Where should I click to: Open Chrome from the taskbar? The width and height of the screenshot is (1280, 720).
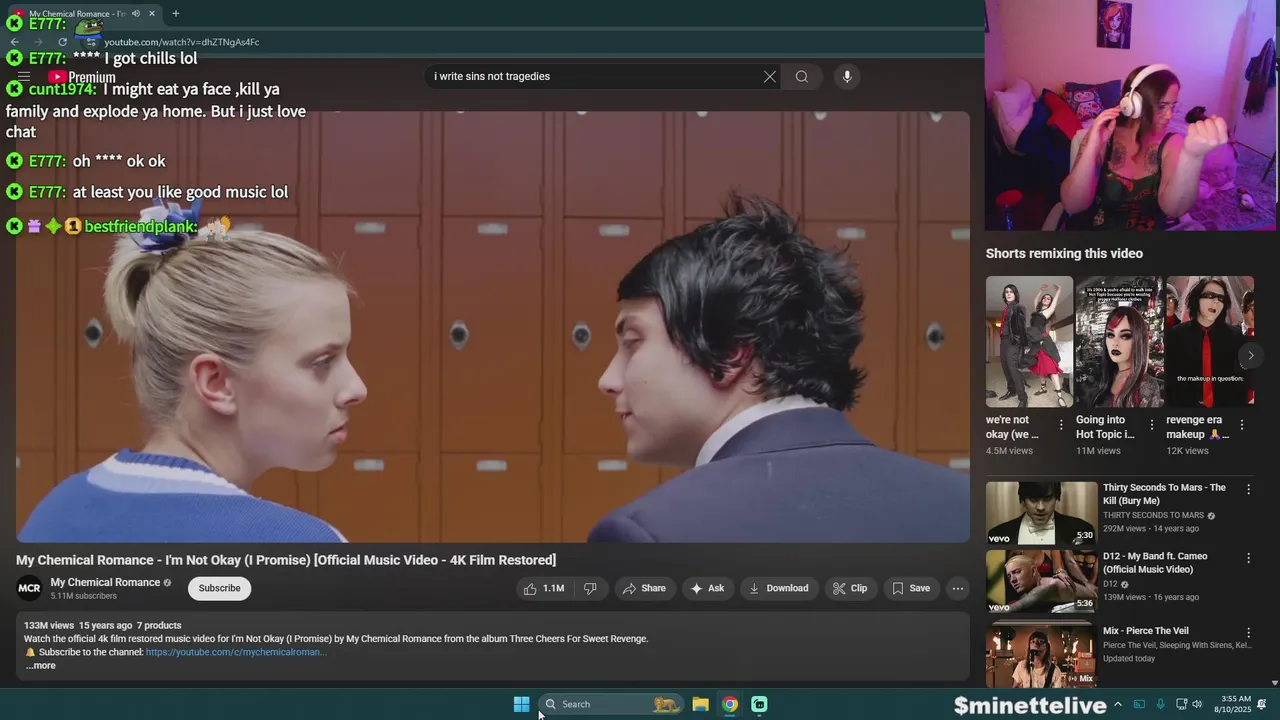[730, 704]
